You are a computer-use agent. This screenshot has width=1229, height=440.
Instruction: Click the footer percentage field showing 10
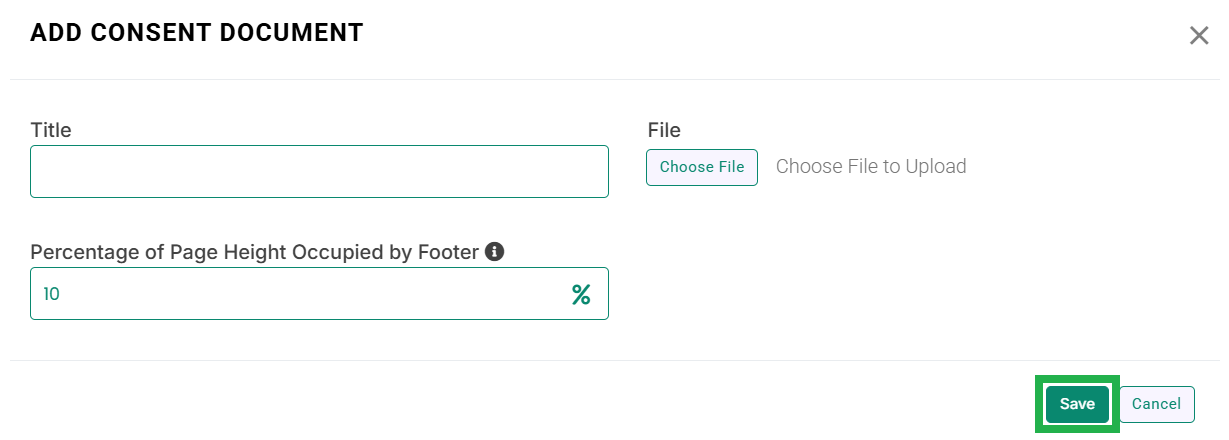(319, 293)
